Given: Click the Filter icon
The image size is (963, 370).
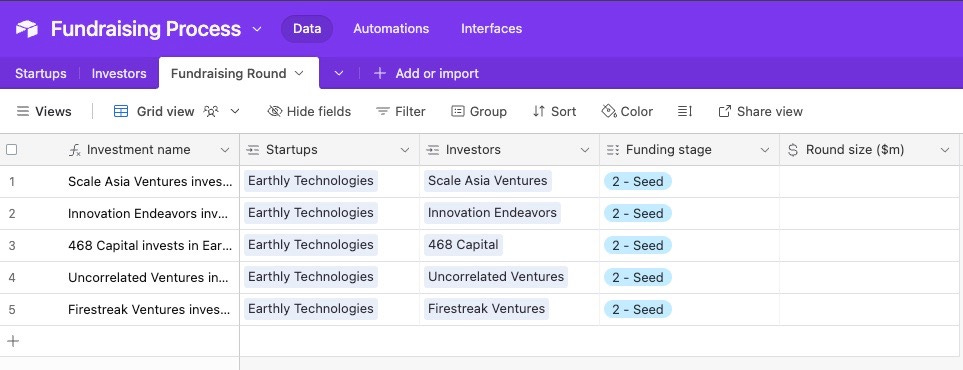Looking at the screenshot, I should pyautogui.click(x=383, y=111).
